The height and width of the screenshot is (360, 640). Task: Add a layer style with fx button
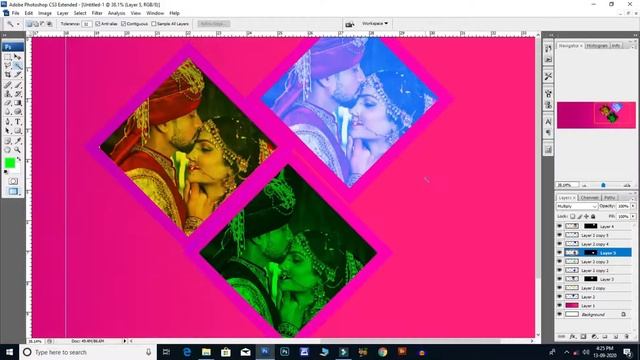pyautogui.click(x=572, y=337)
